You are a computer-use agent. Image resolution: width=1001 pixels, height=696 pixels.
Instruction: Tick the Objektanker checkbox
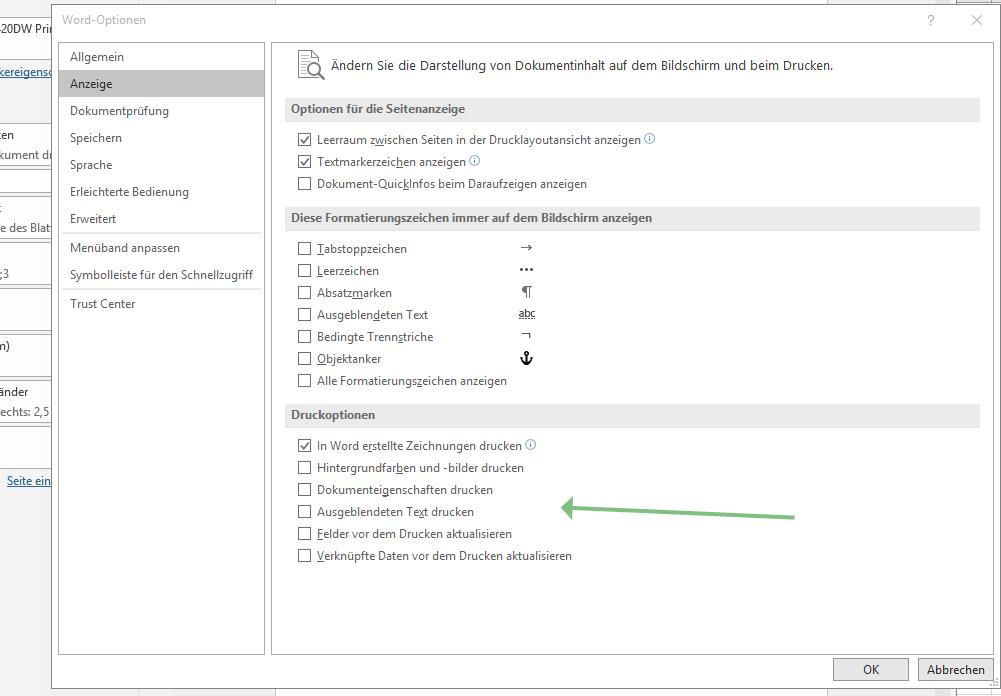305,359
